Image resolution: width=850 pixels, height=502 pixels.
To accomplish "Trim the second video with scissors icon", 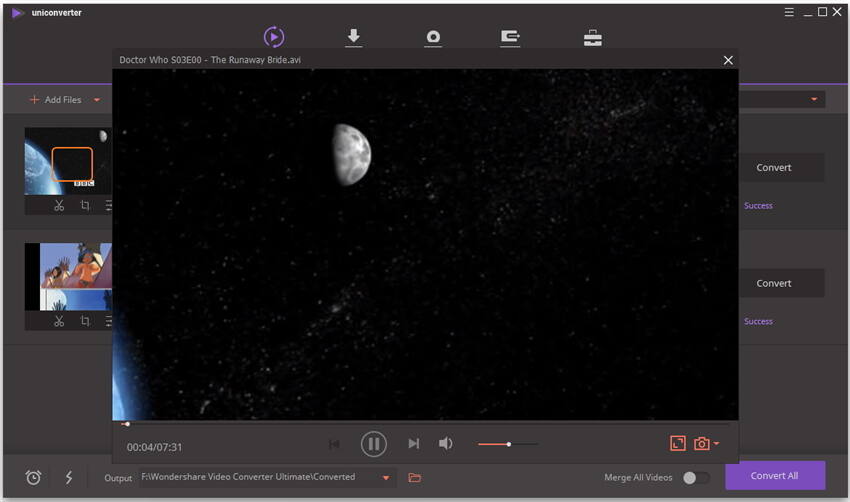I will [x=59, y=321].
